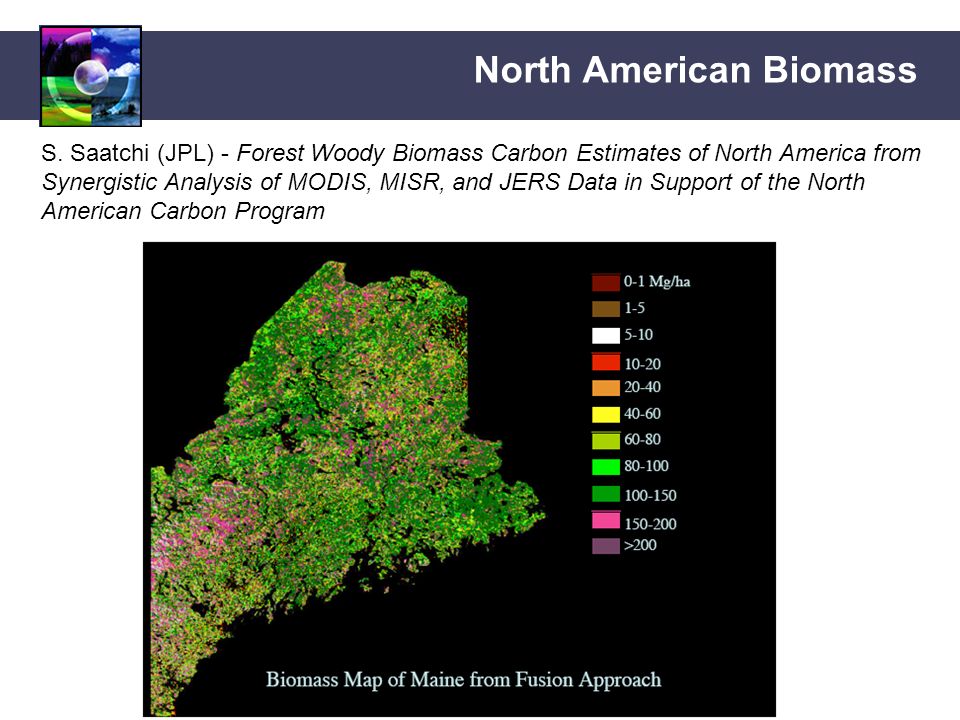Click the Maine biomass map image
The width and height of the screenshot is (960, 720).
coord(459,479)
